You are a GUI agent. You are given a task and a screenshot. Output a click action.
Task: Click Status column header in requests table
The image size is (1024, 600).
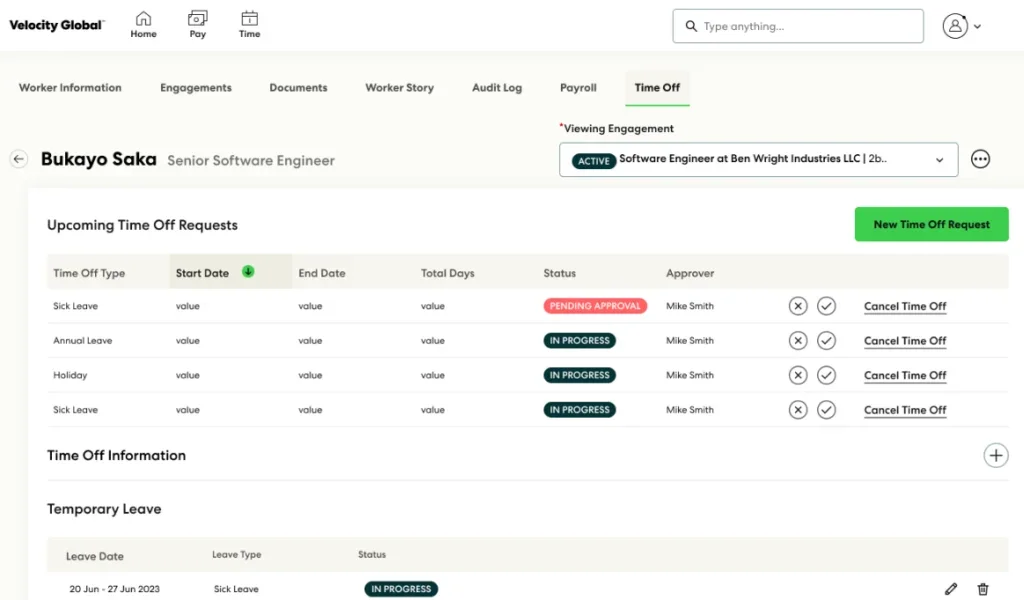click(560, 273)
